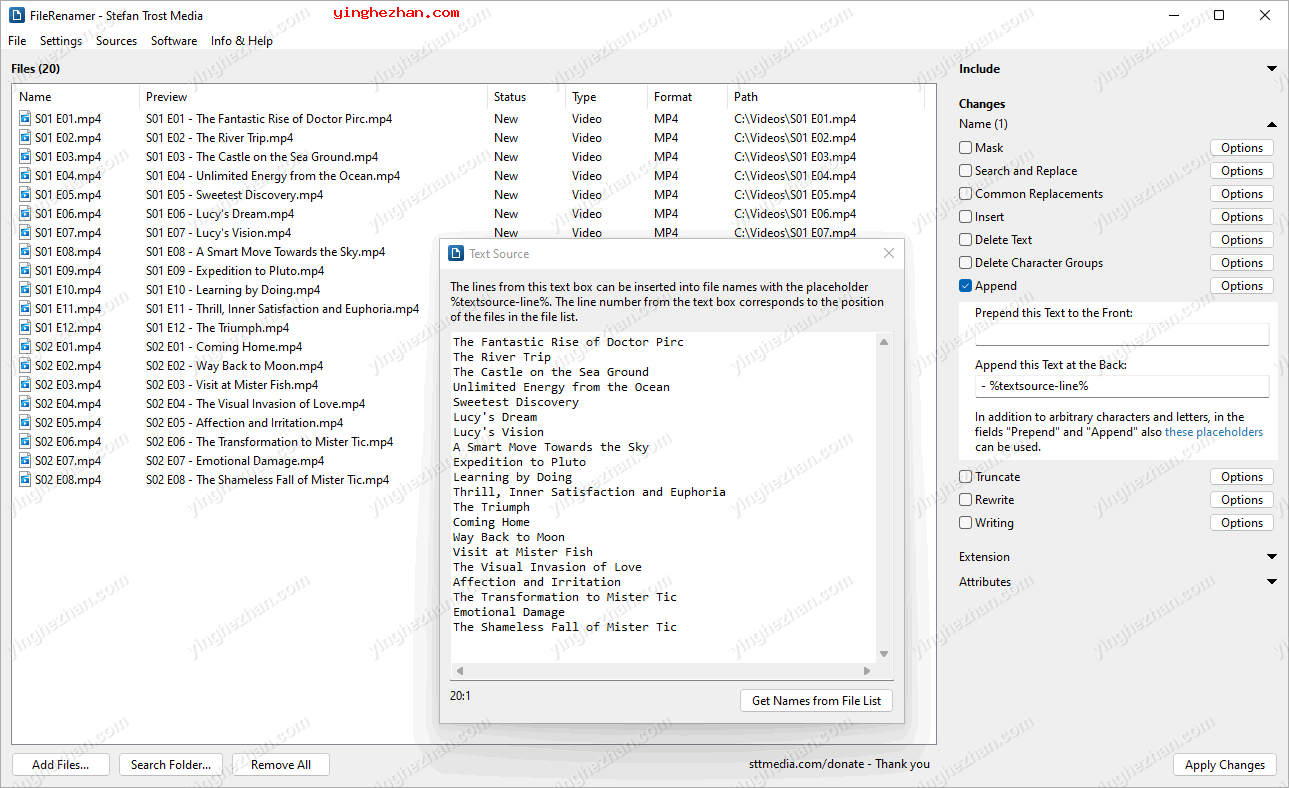Click the Add Files... button
The width and height of the screenshot is (1289, 788).
60,765
